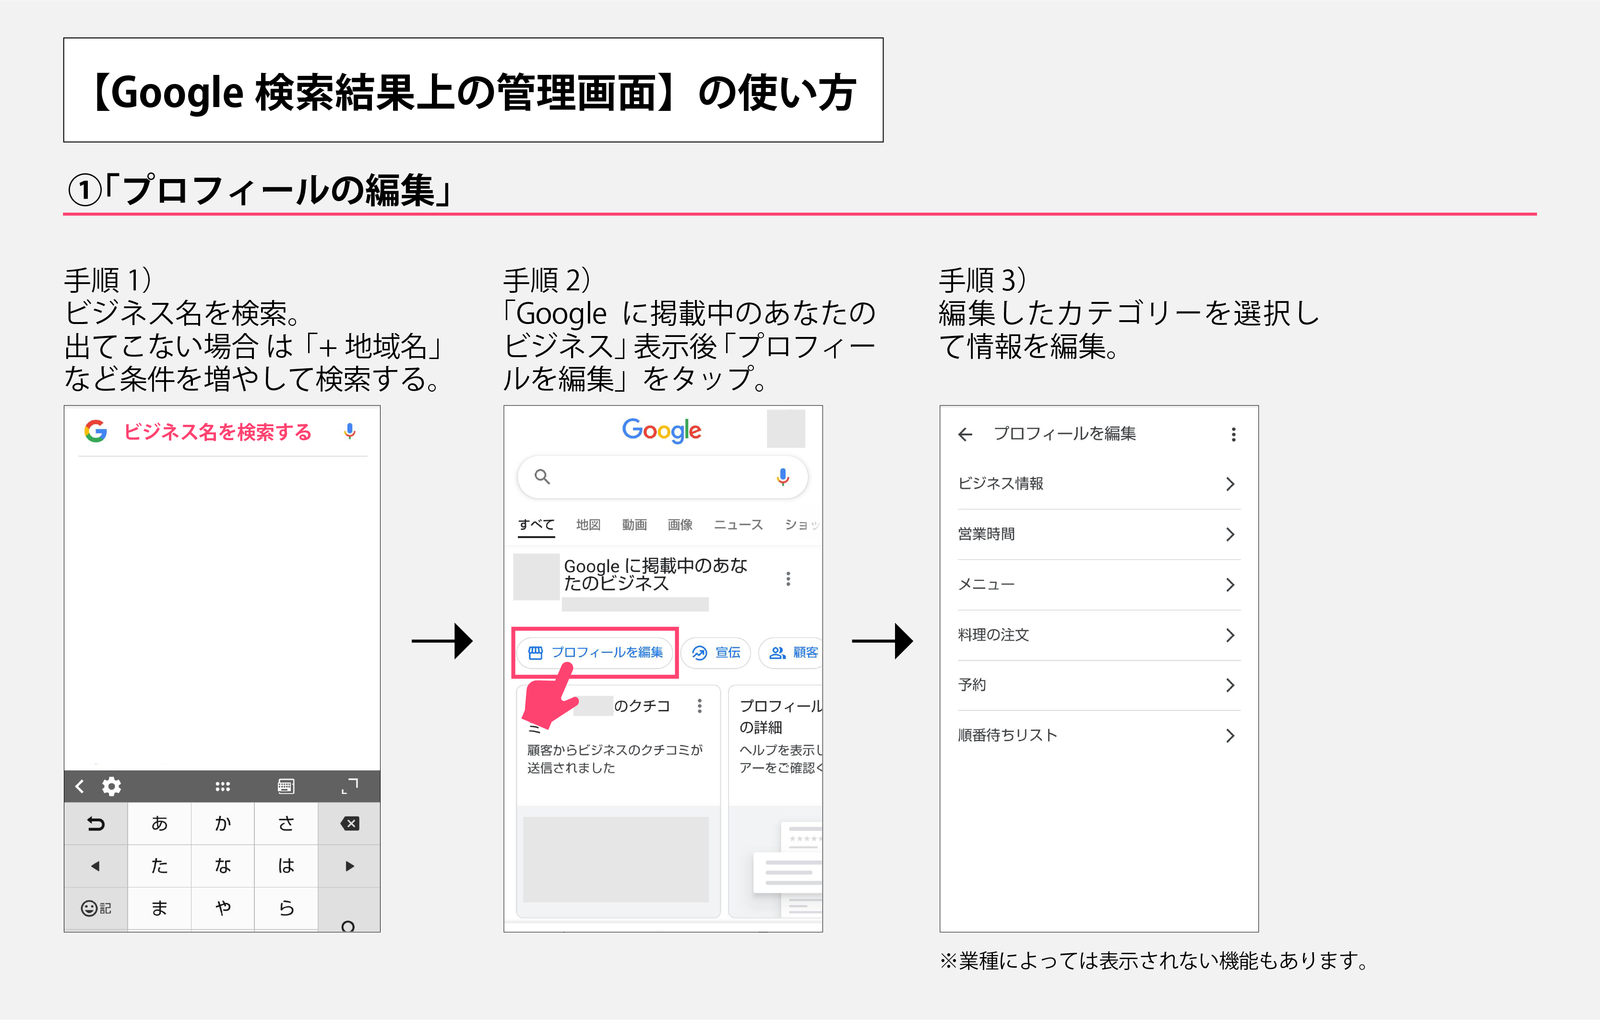
Task: Tap the さ key on keyboard
Action: tap(286, 824)
